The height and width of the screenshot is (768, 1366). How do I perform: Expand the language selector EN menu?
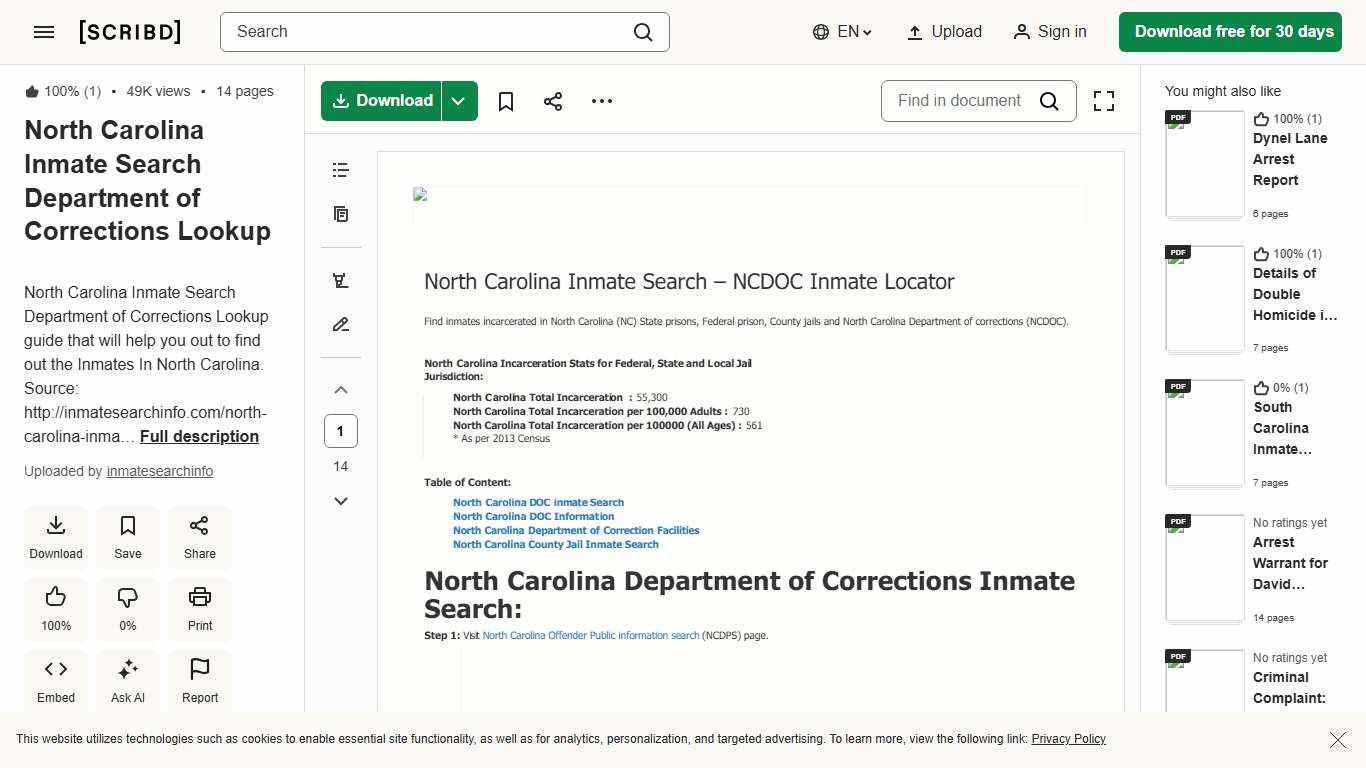[x=842, y=31]
